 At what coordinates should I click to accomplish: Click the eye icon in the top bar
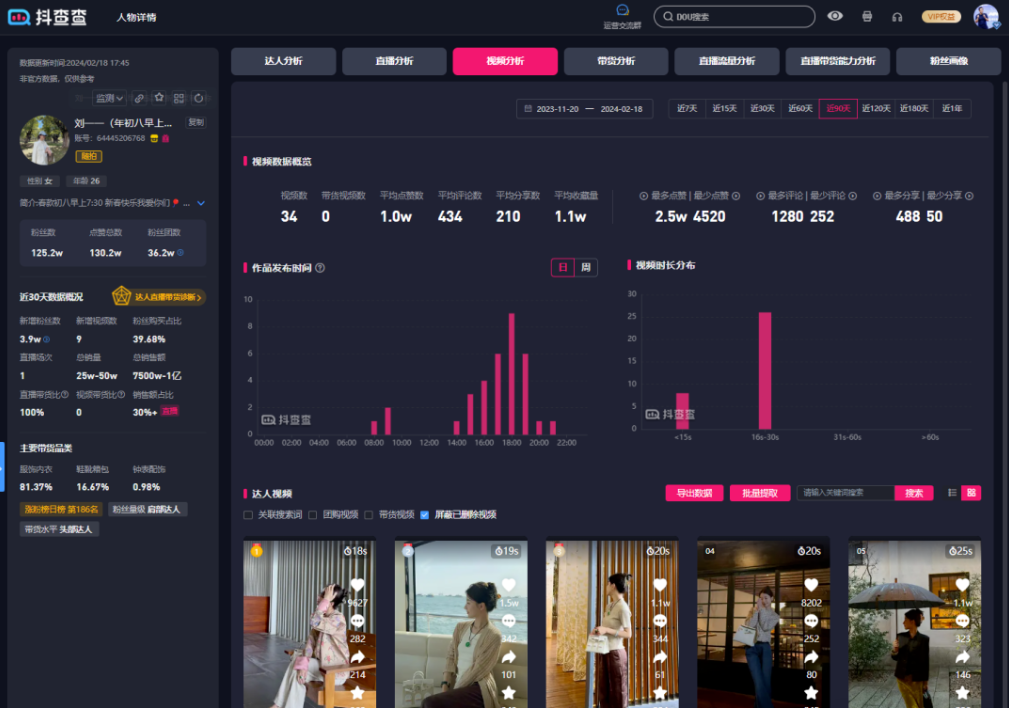coord(835,16)
